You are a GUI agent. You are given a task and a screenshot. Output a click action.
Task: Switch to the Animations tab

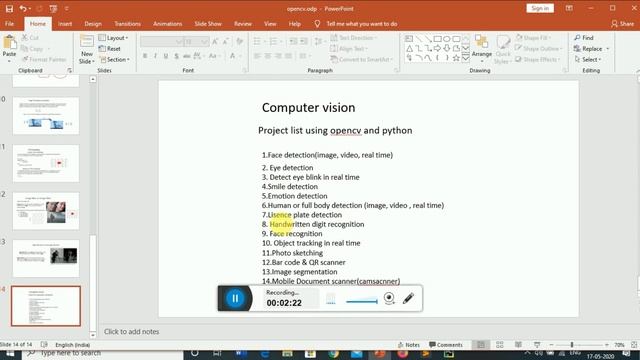click(x=167, y=24)
